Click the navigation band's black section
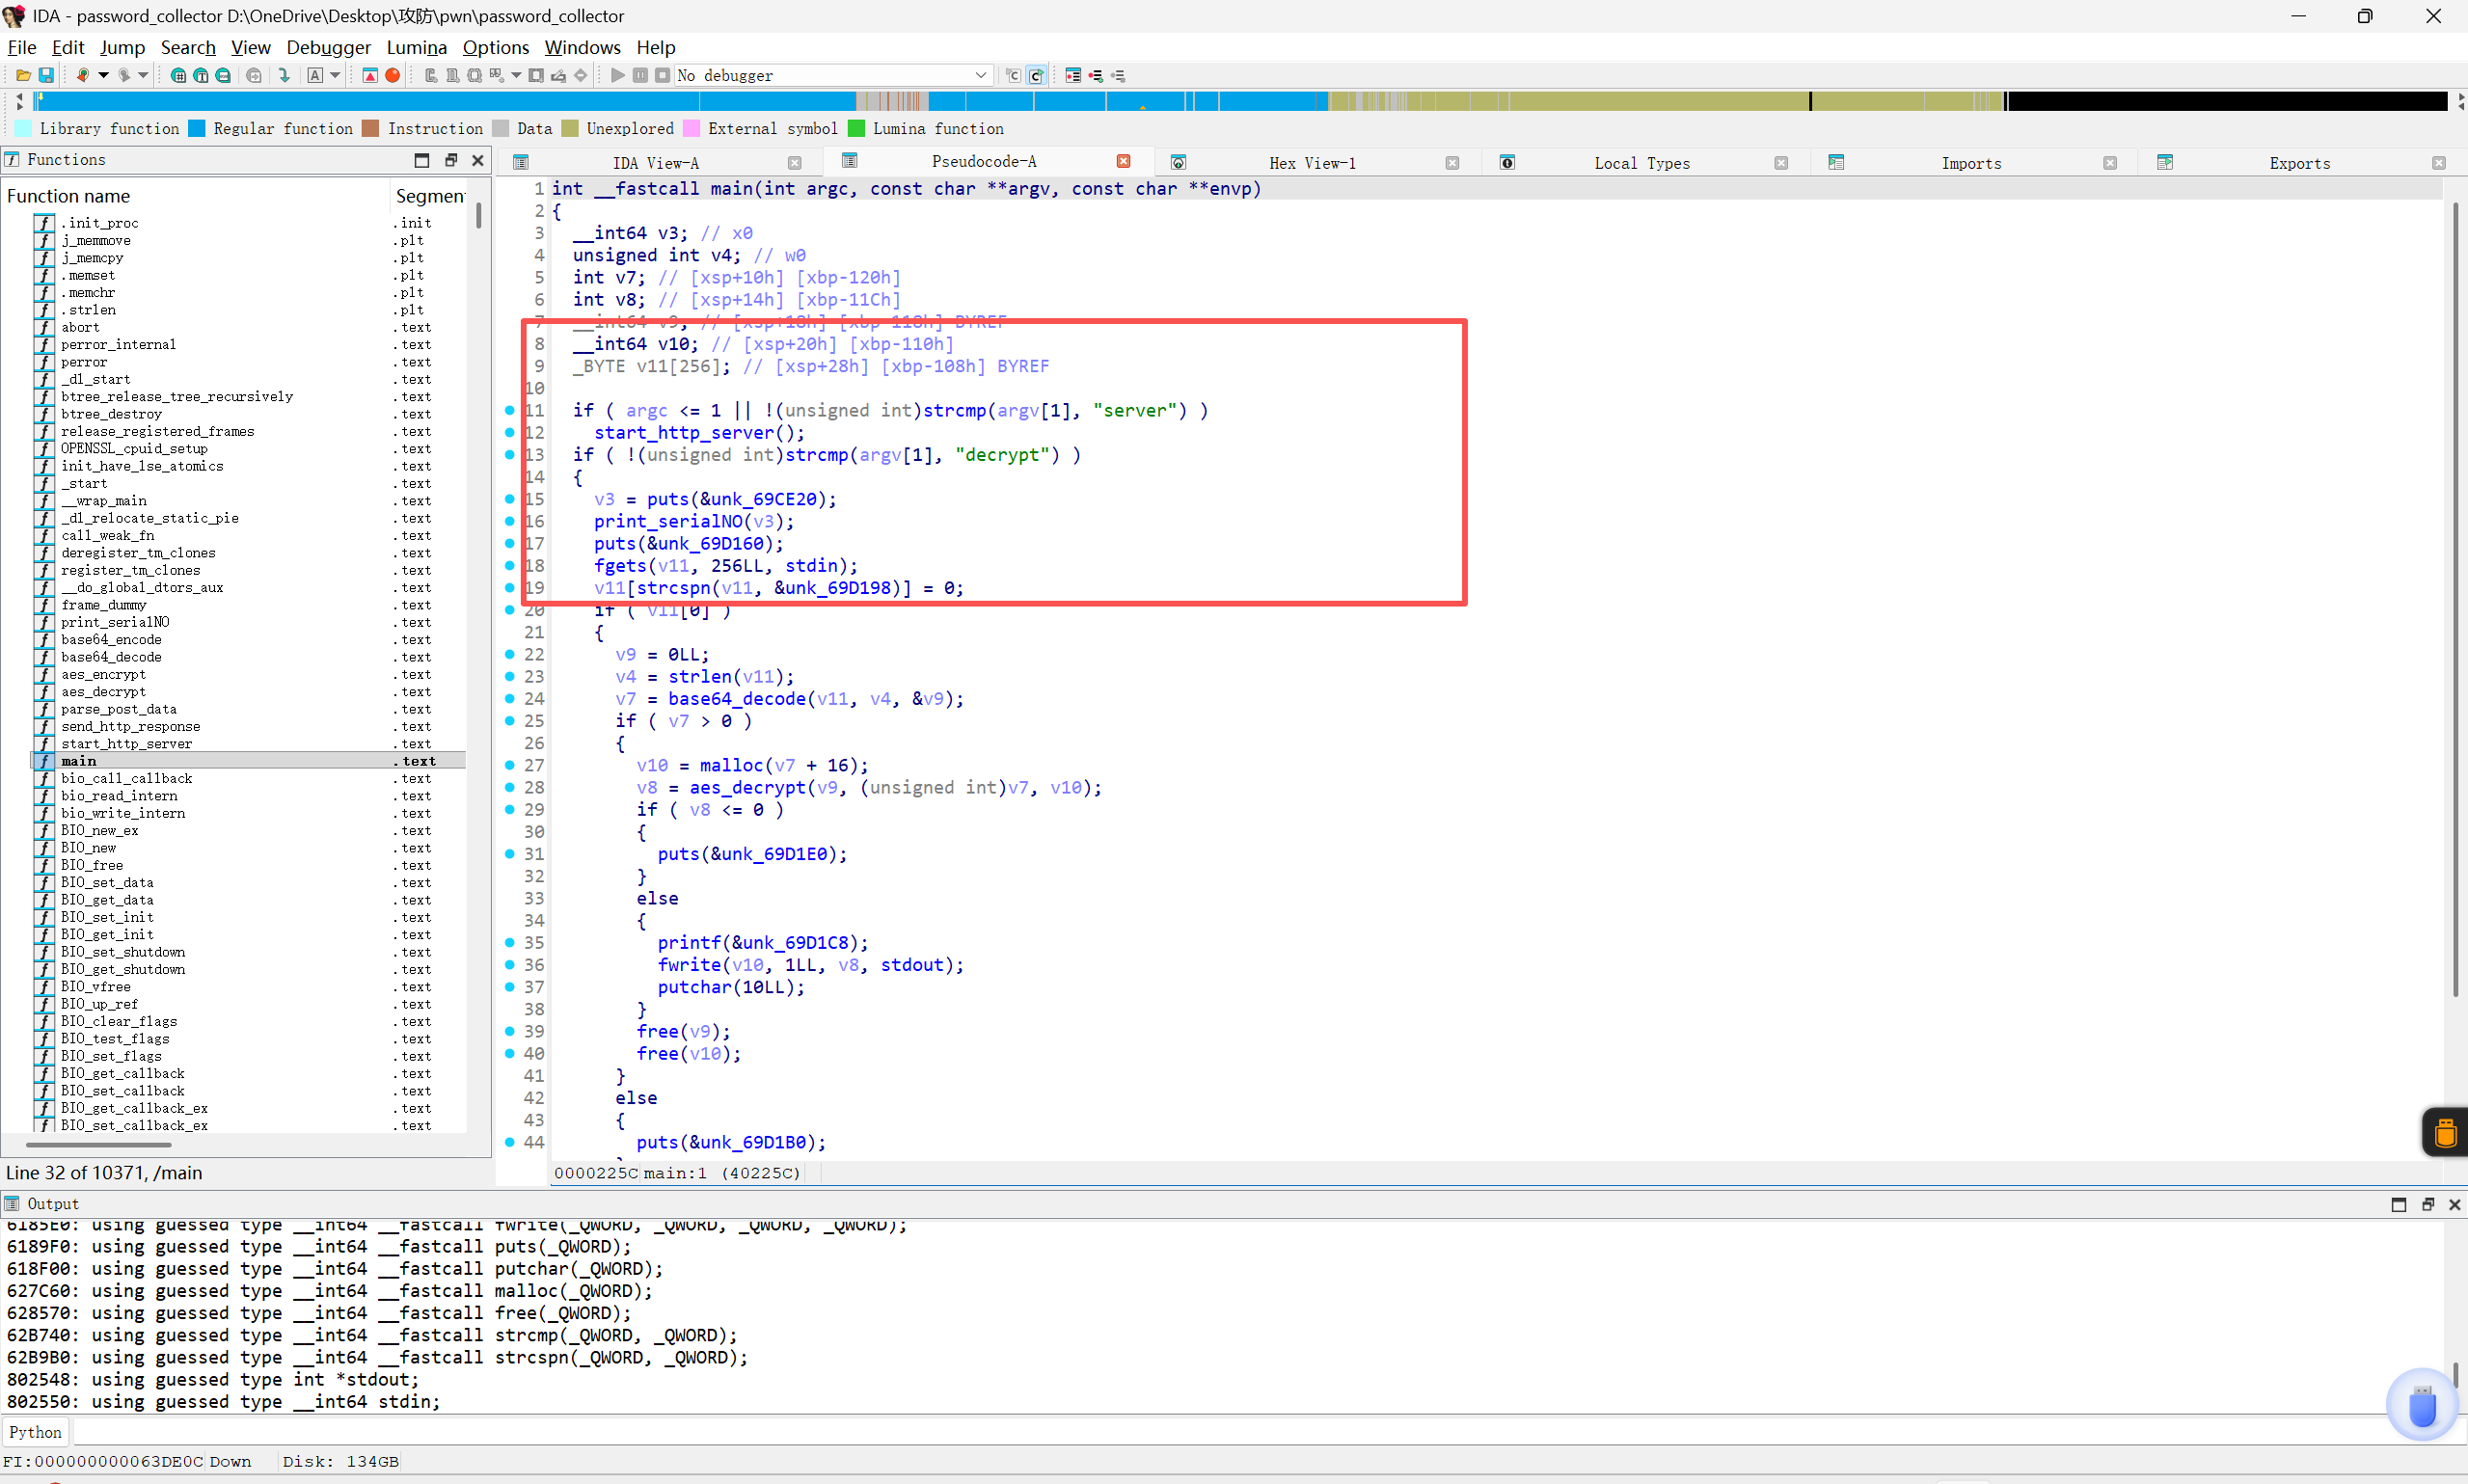 pyautogui.click(x=2226, y=101)
